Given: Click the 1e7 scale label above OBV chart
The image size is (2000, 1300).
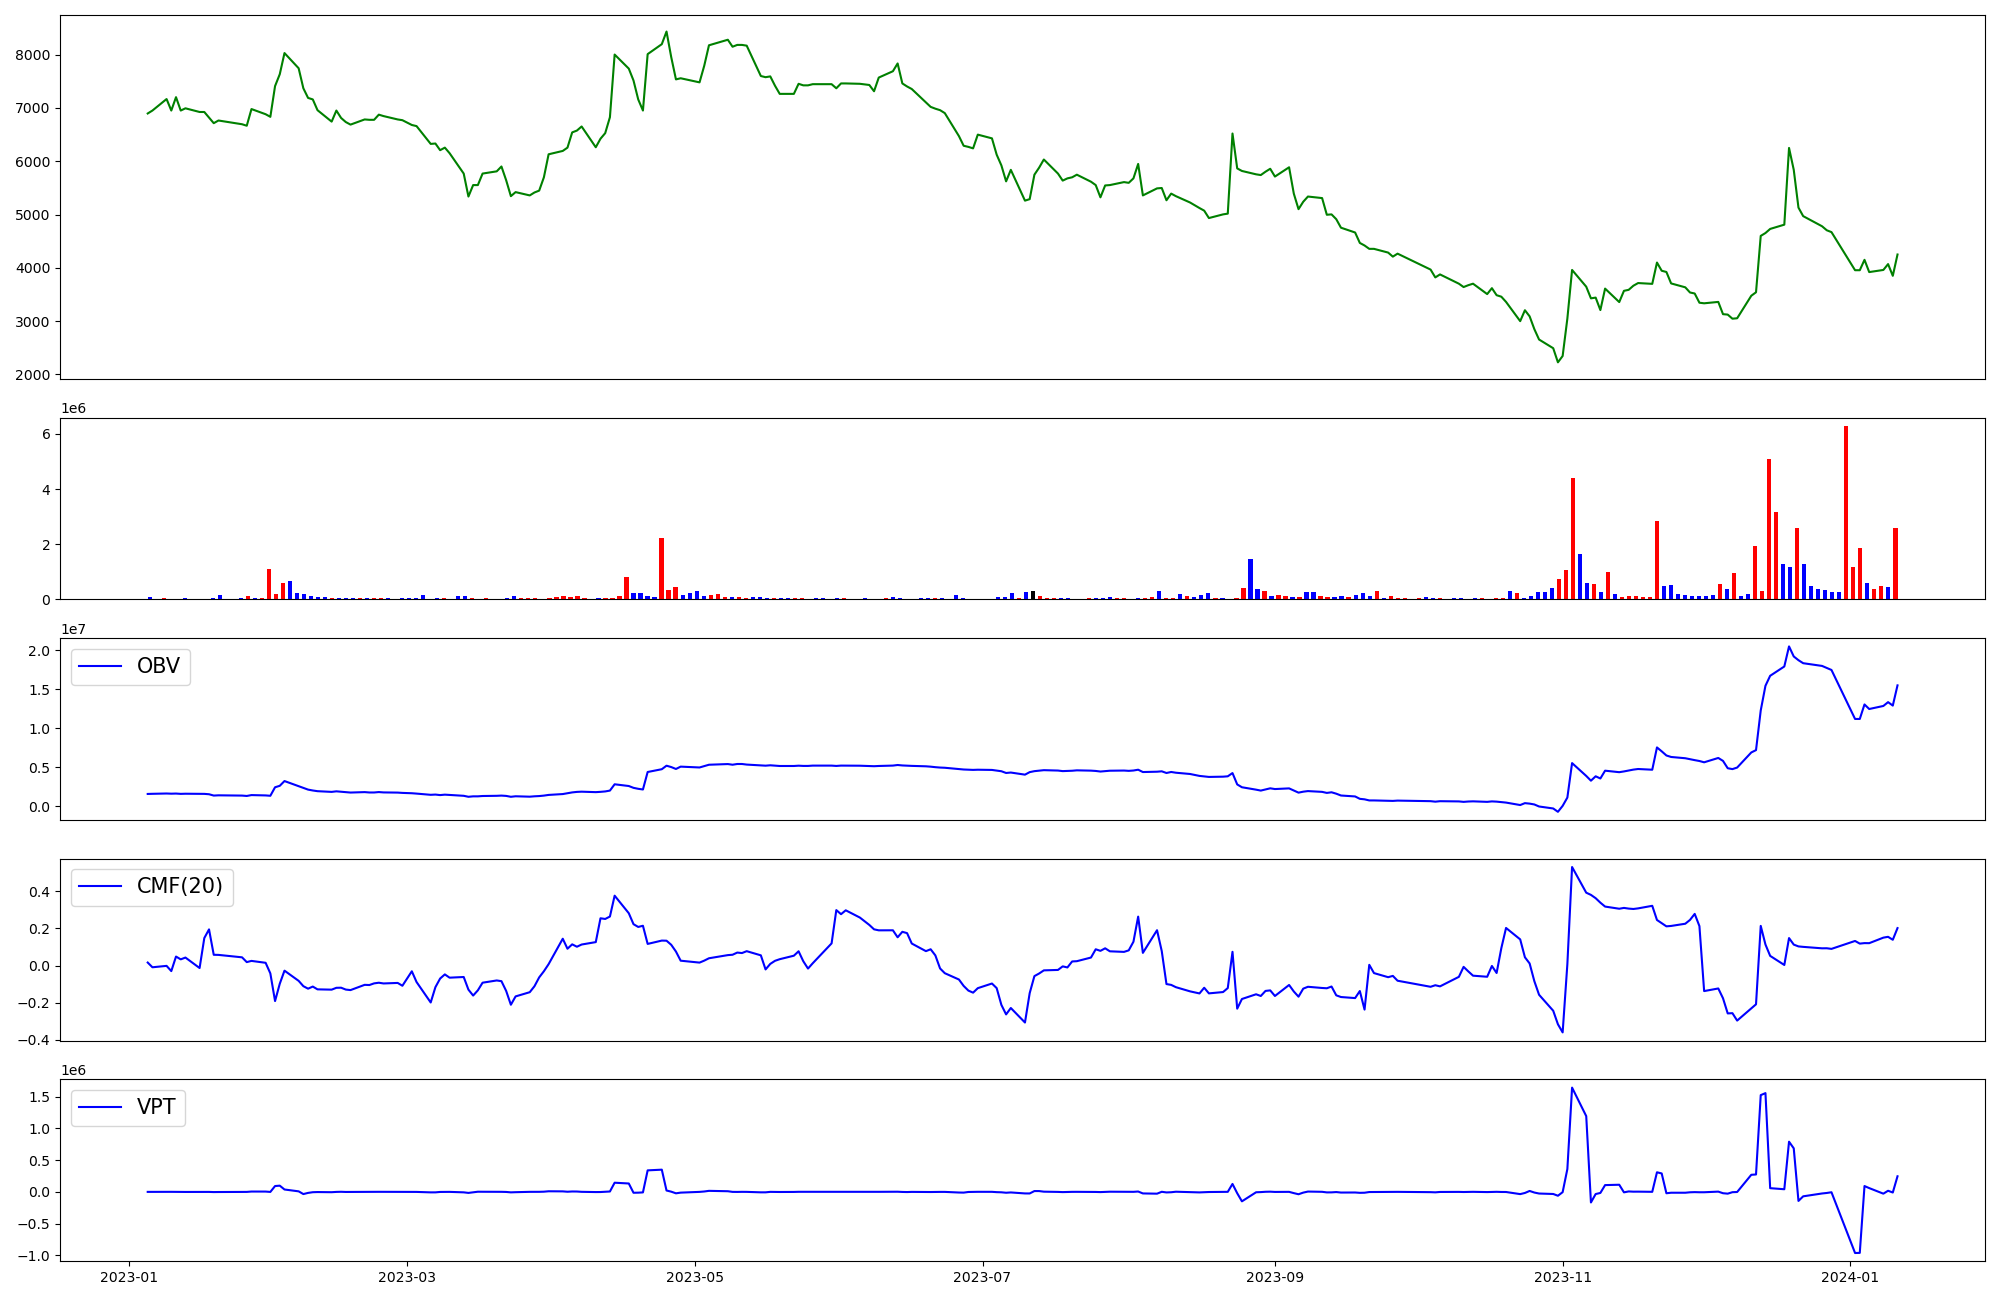Looking at the screenshot, I should (x=74, y=629).
